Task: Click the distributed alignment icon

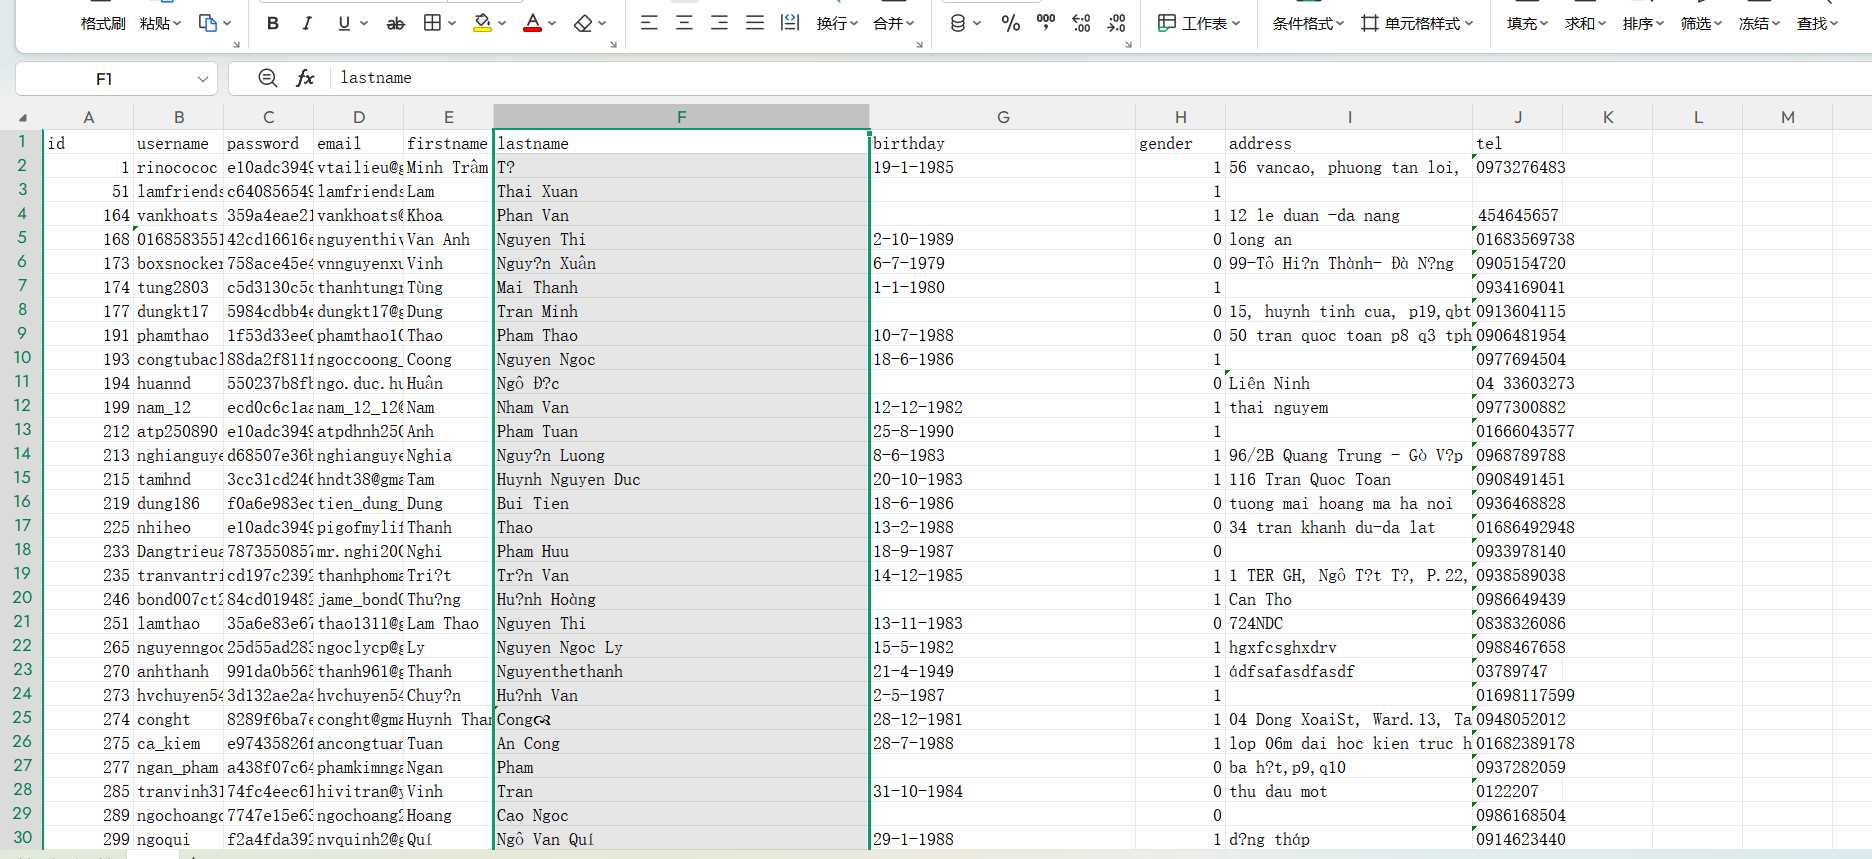Action: point(790,23)
